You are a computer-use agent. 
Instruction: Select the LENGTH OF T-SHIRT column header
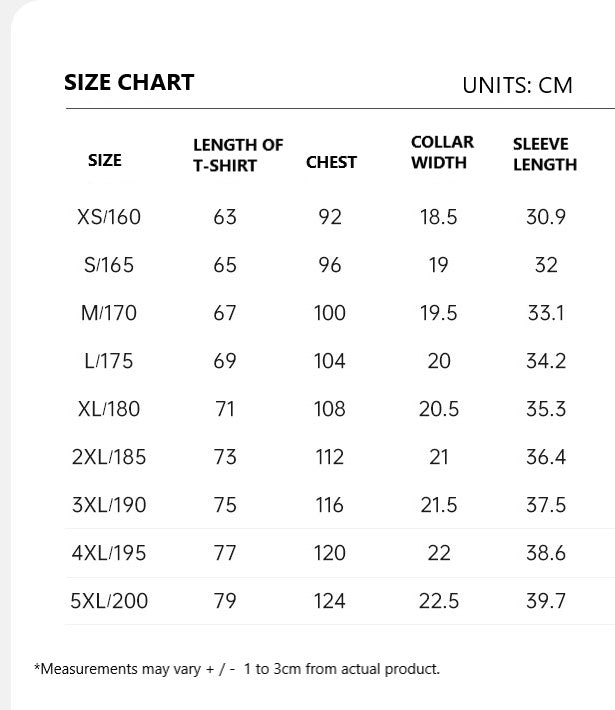pyautogui.click(x=238, y=155)
